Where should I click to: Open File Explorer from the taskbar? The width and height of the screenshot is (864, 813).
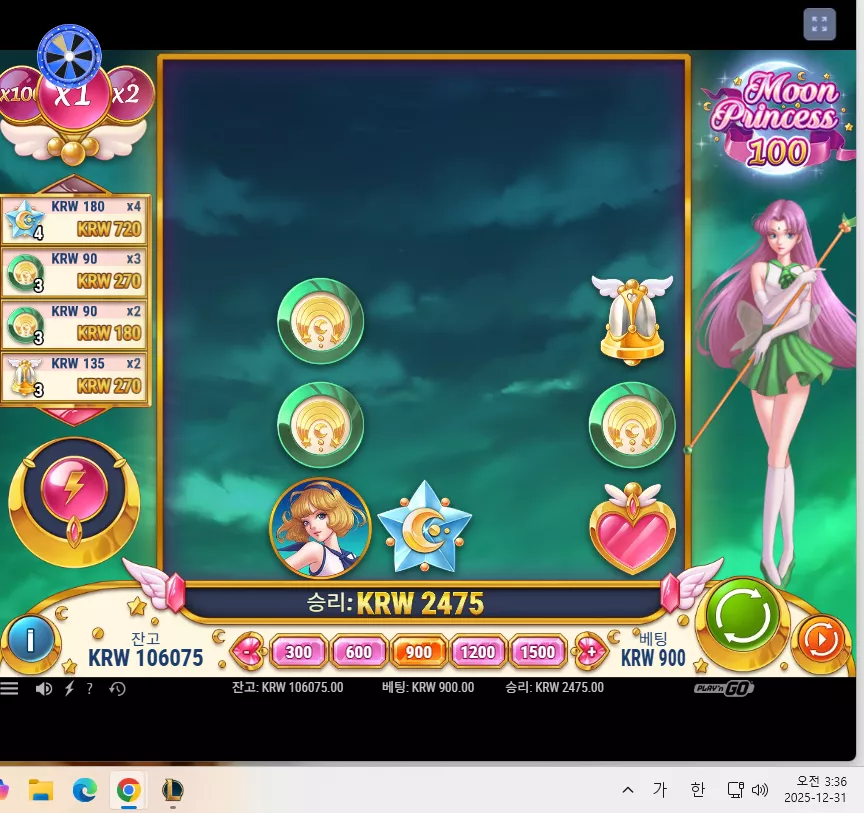(x=41, y=790)
